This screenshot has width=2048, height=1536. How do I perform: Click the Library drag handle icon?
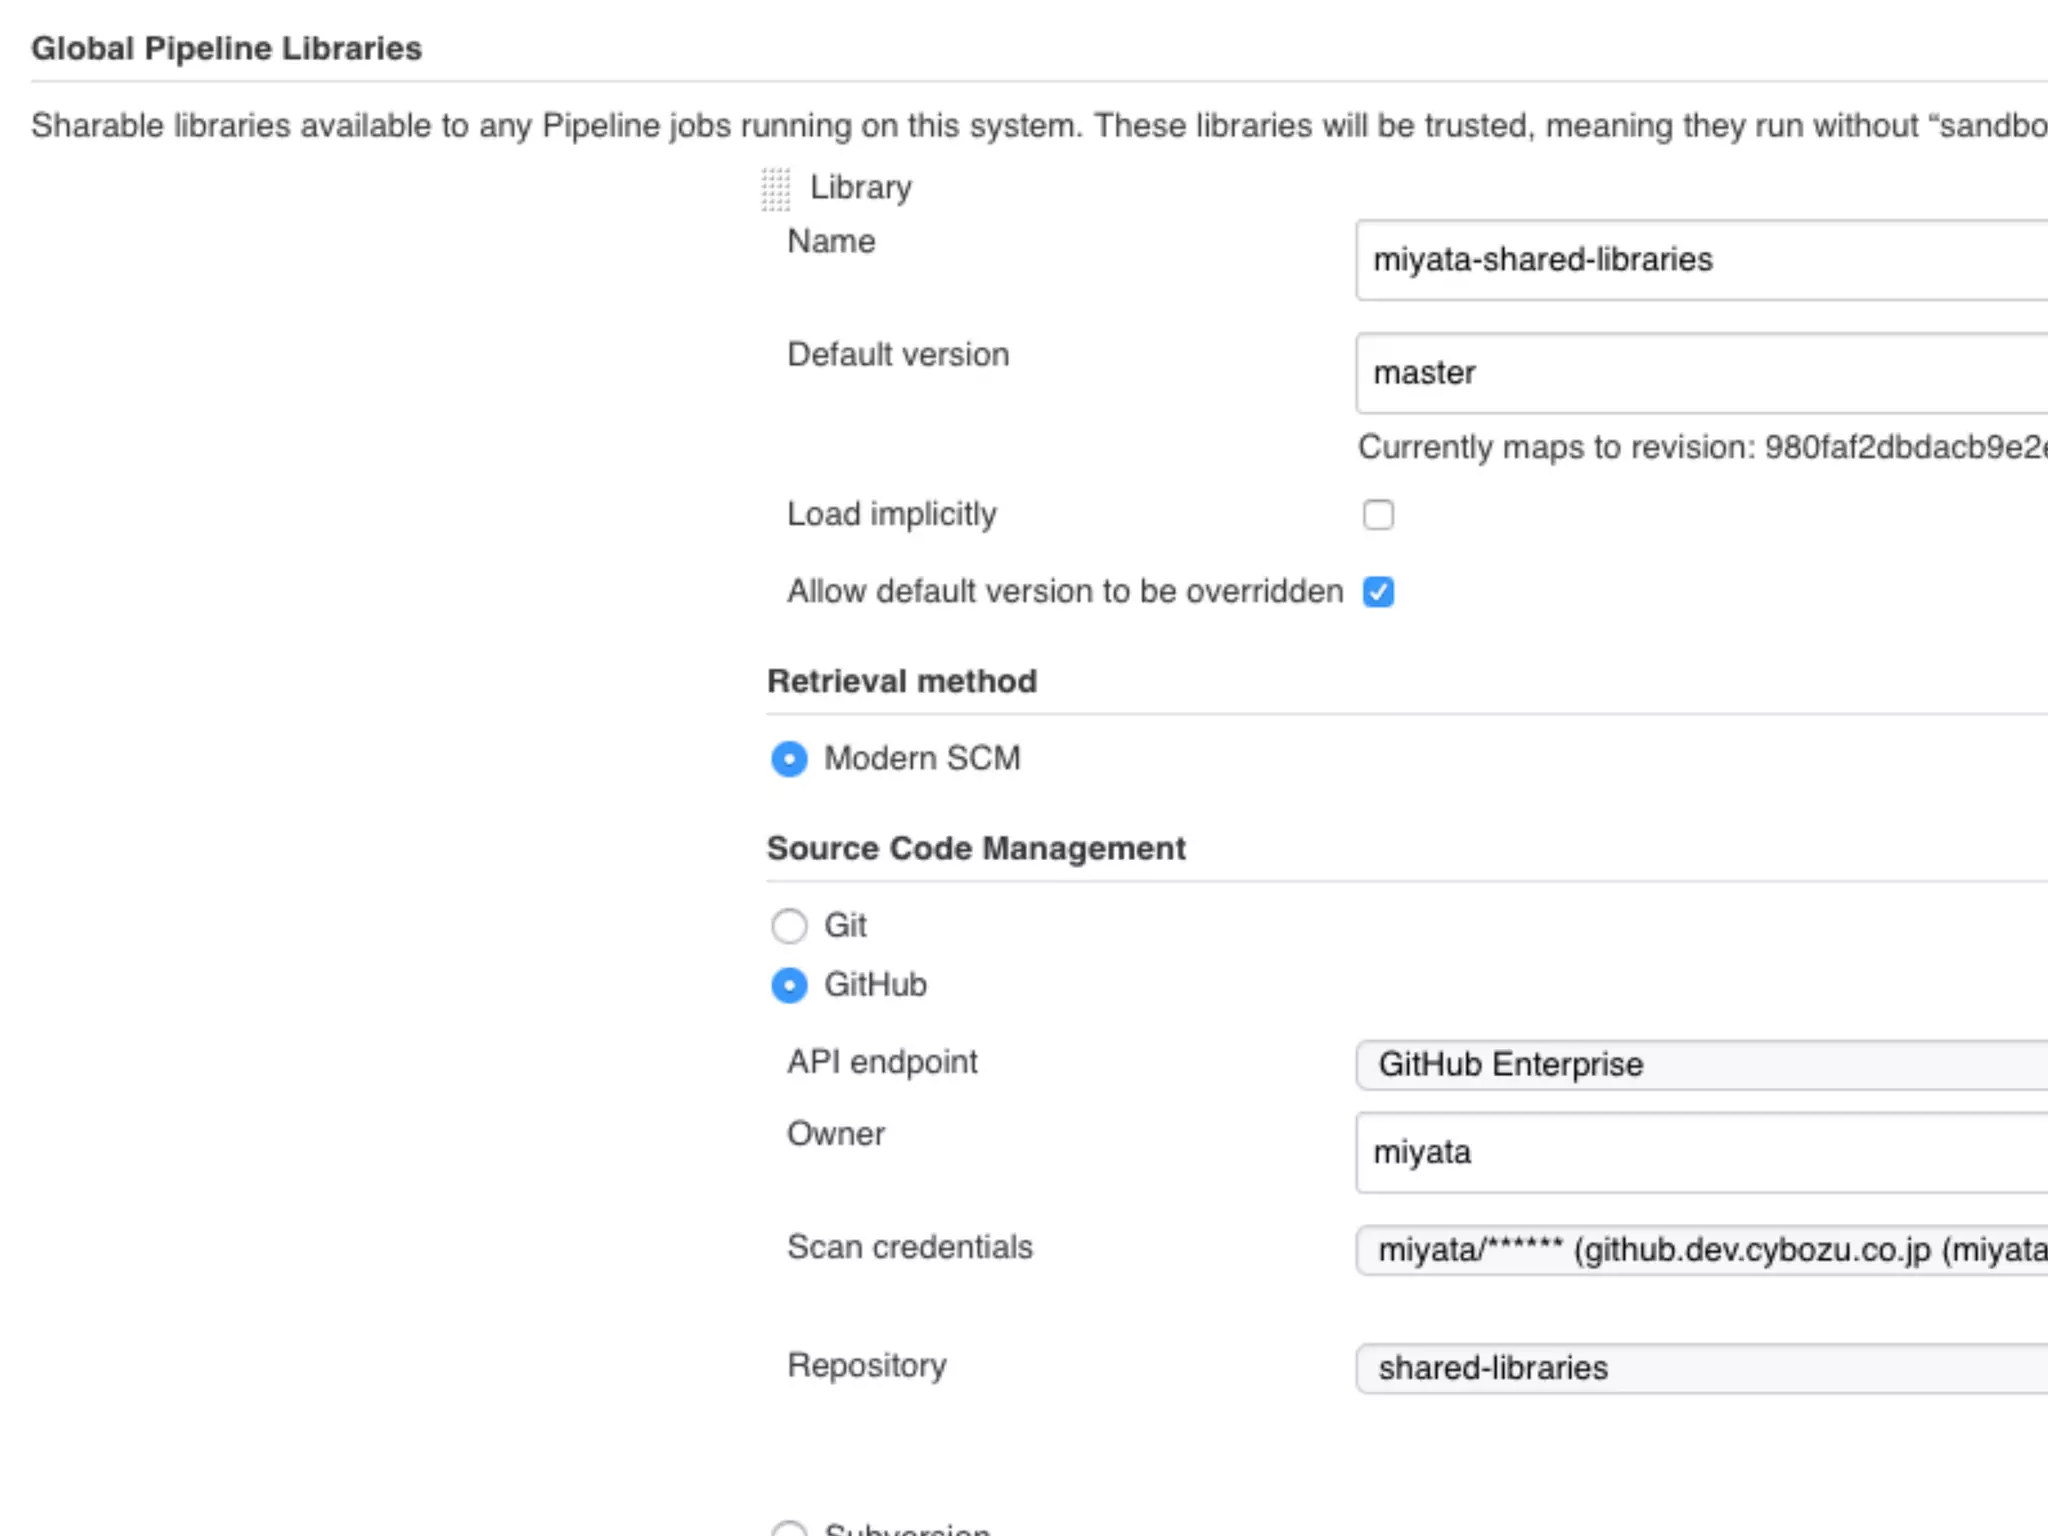[775, 189]
